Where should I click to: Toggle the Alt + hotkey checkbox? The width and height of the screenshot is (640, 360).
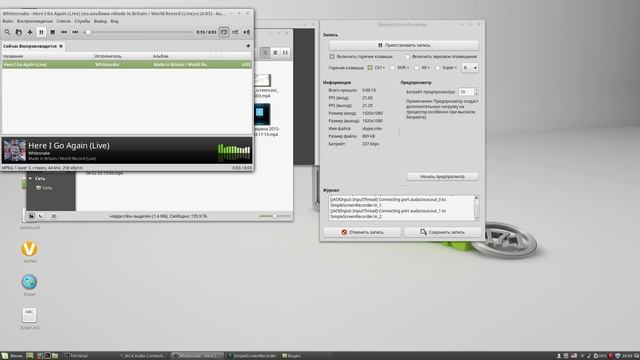click(417, 68)
